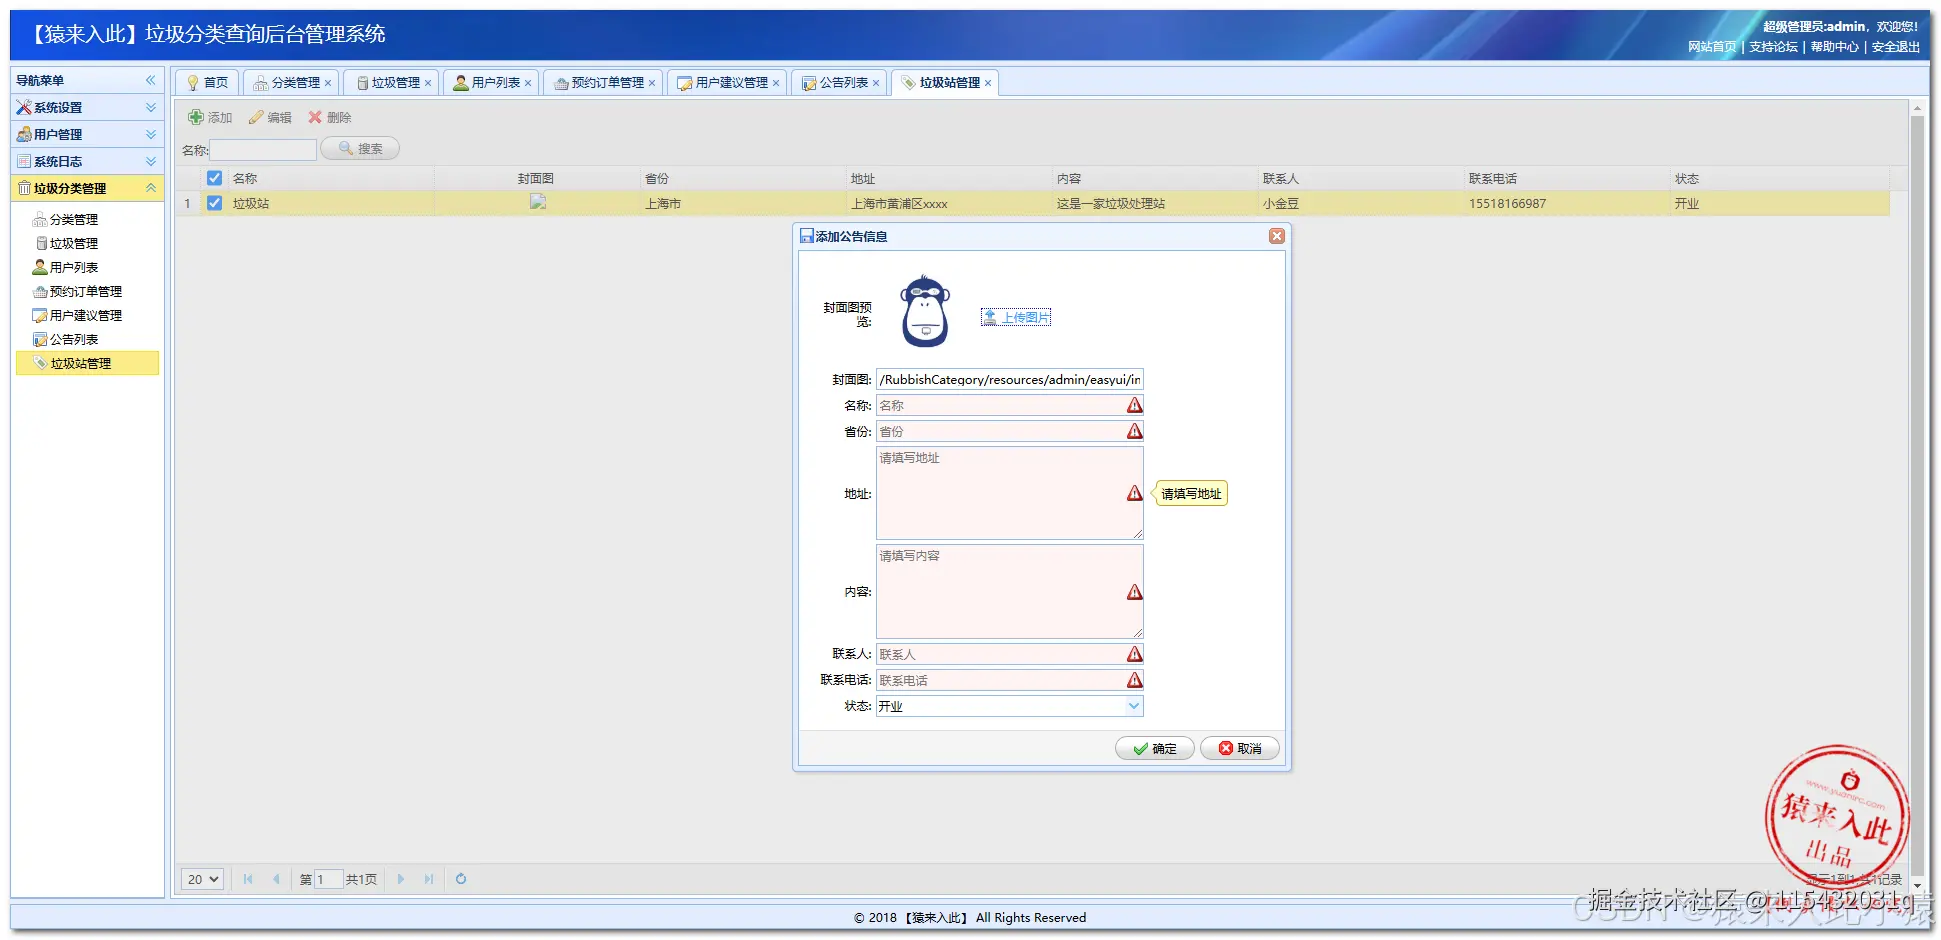This screenshot has width=1941, height=940.
Task: Open the 网站首页 header link
Action: [1712, 47]
